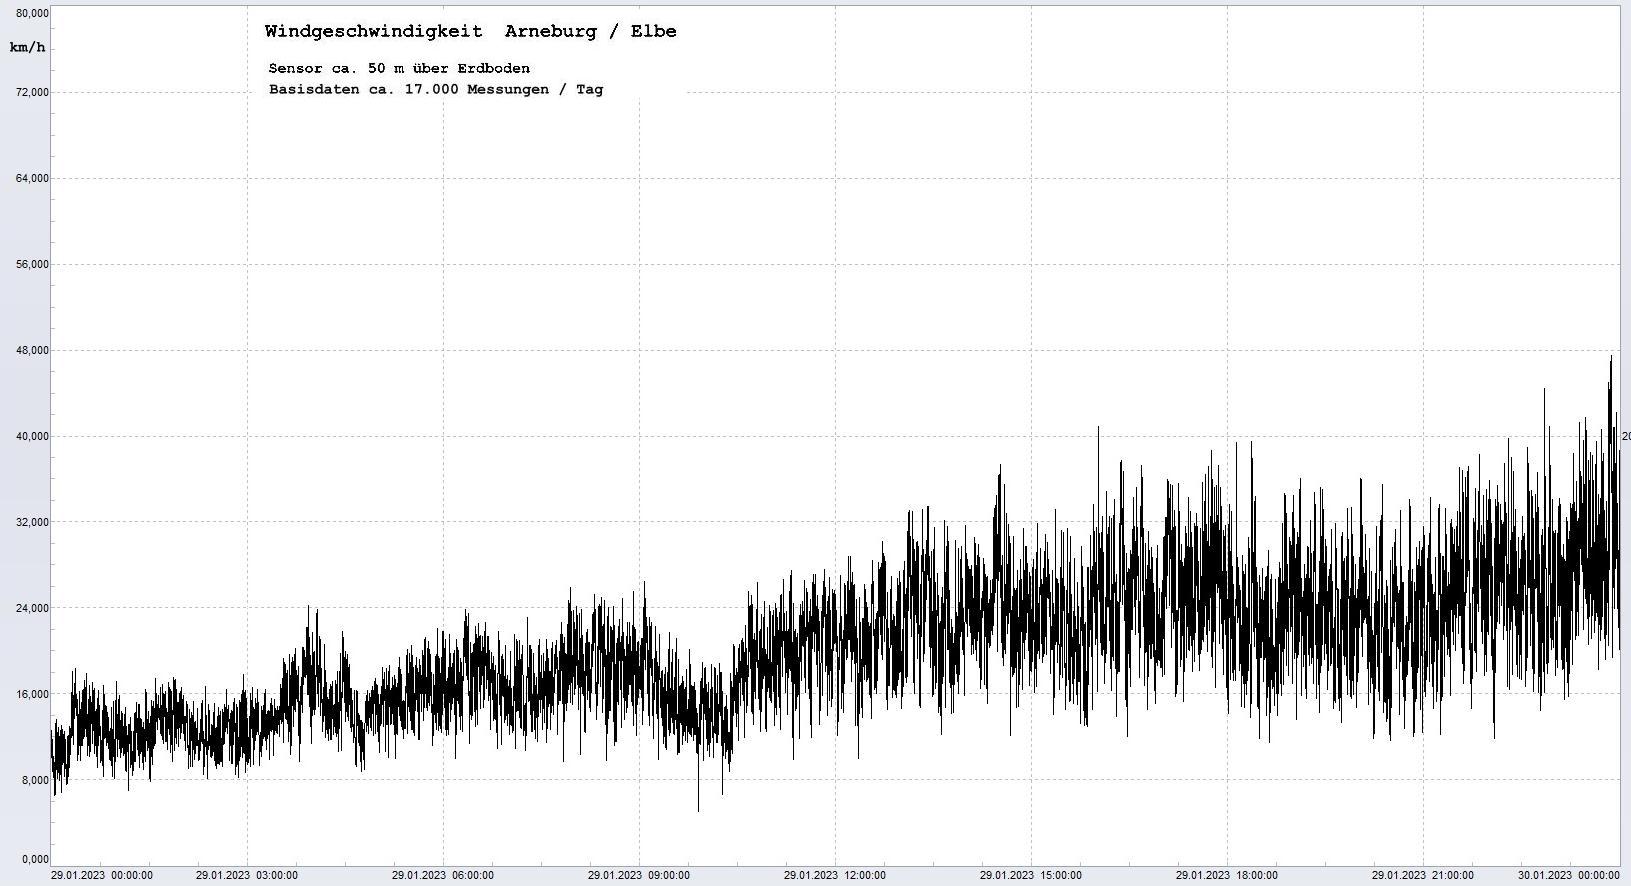
Task: Select the 29.01.2023 00:00:00 time label
Action: 102,876
